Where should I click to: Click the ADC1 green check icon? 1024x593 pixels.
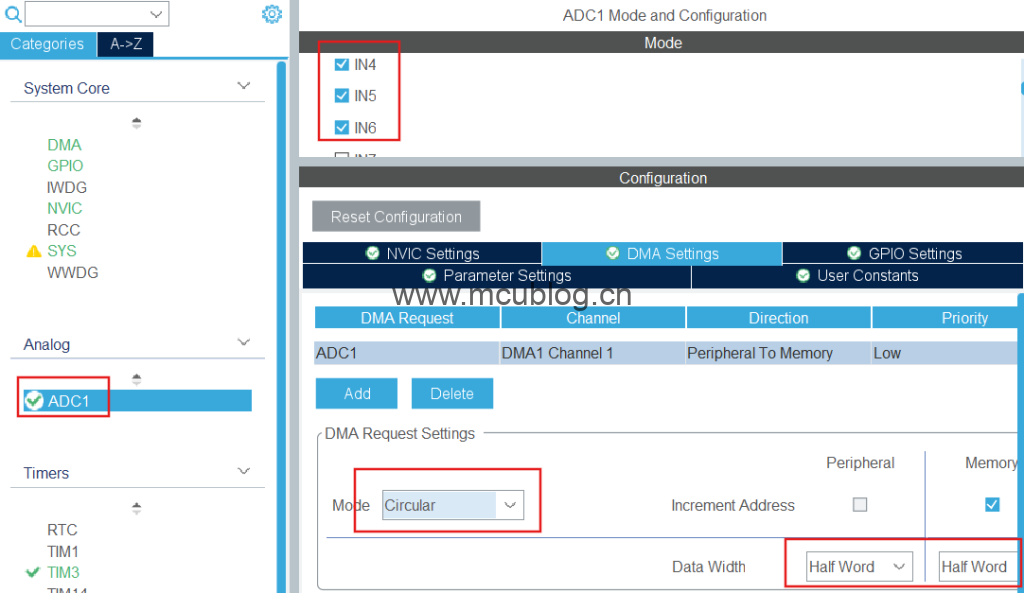(x=35, y=401)
